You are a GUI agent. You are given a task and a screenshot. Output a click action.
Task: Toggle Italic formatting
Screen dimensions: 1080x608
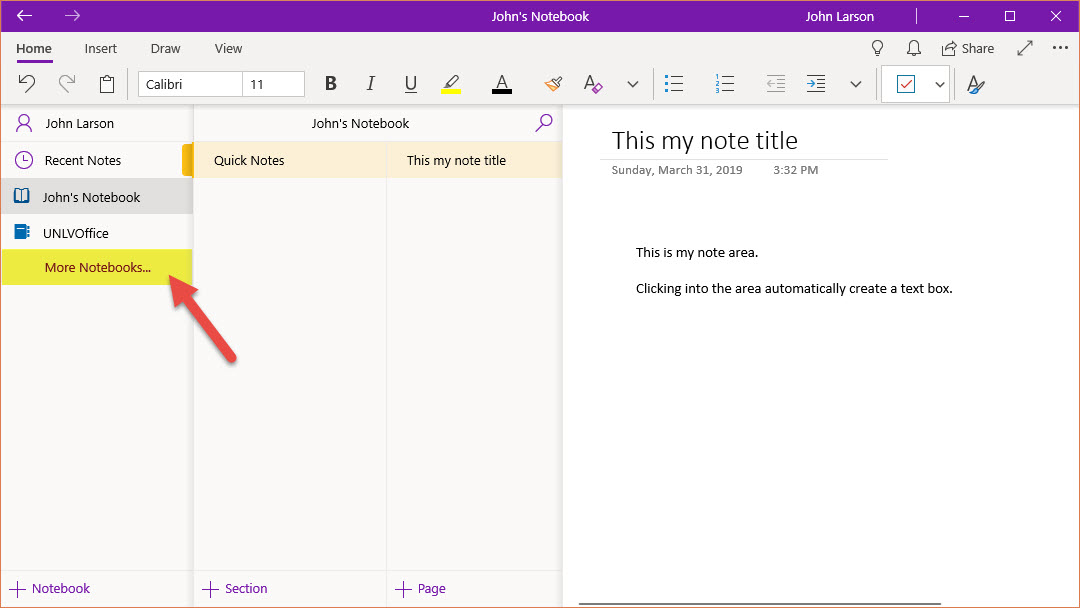(x=370, y=84)
